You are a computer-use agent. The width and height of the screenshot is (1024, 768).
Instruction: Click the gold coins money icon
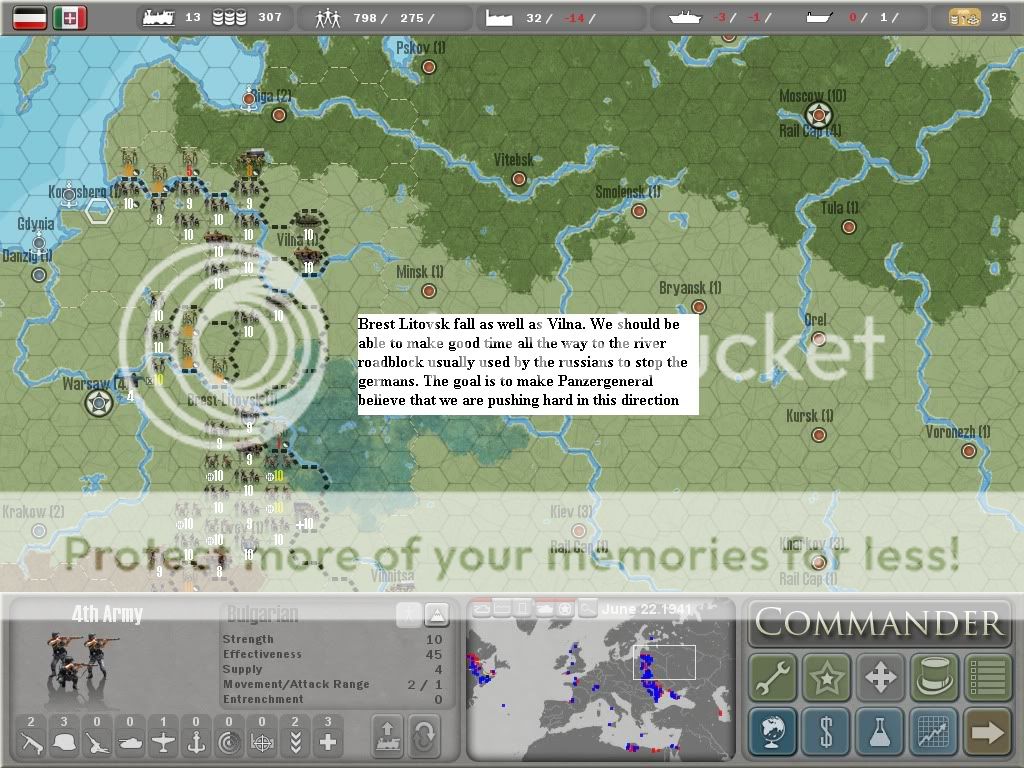(965, 18)
